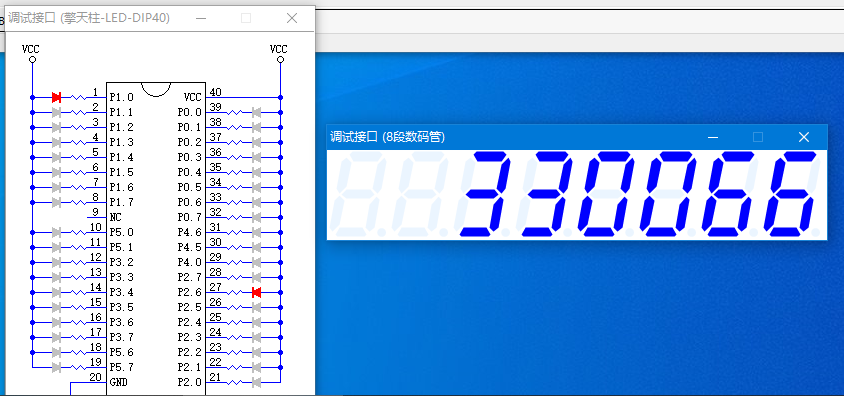Click the LED connected to P2.7
844x396 pixels.
256,278
